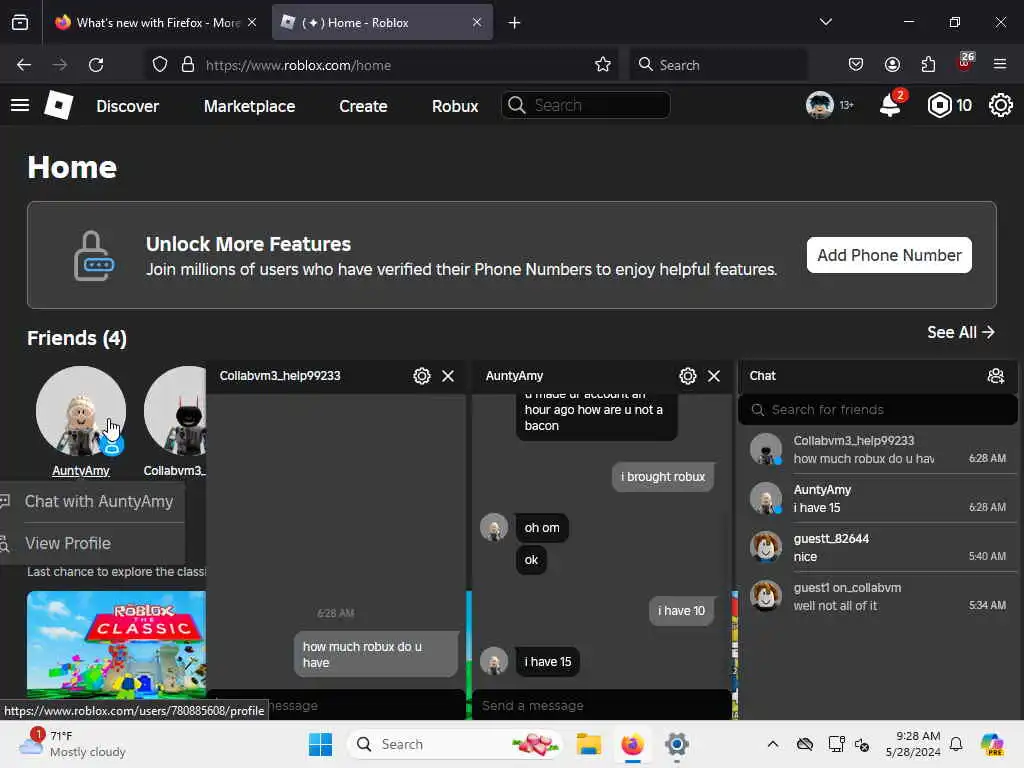Image resolution: width=1024 pixels, height=768 pixels.
Task: Open Windows notification bell in tray
Action: [956, 744]
